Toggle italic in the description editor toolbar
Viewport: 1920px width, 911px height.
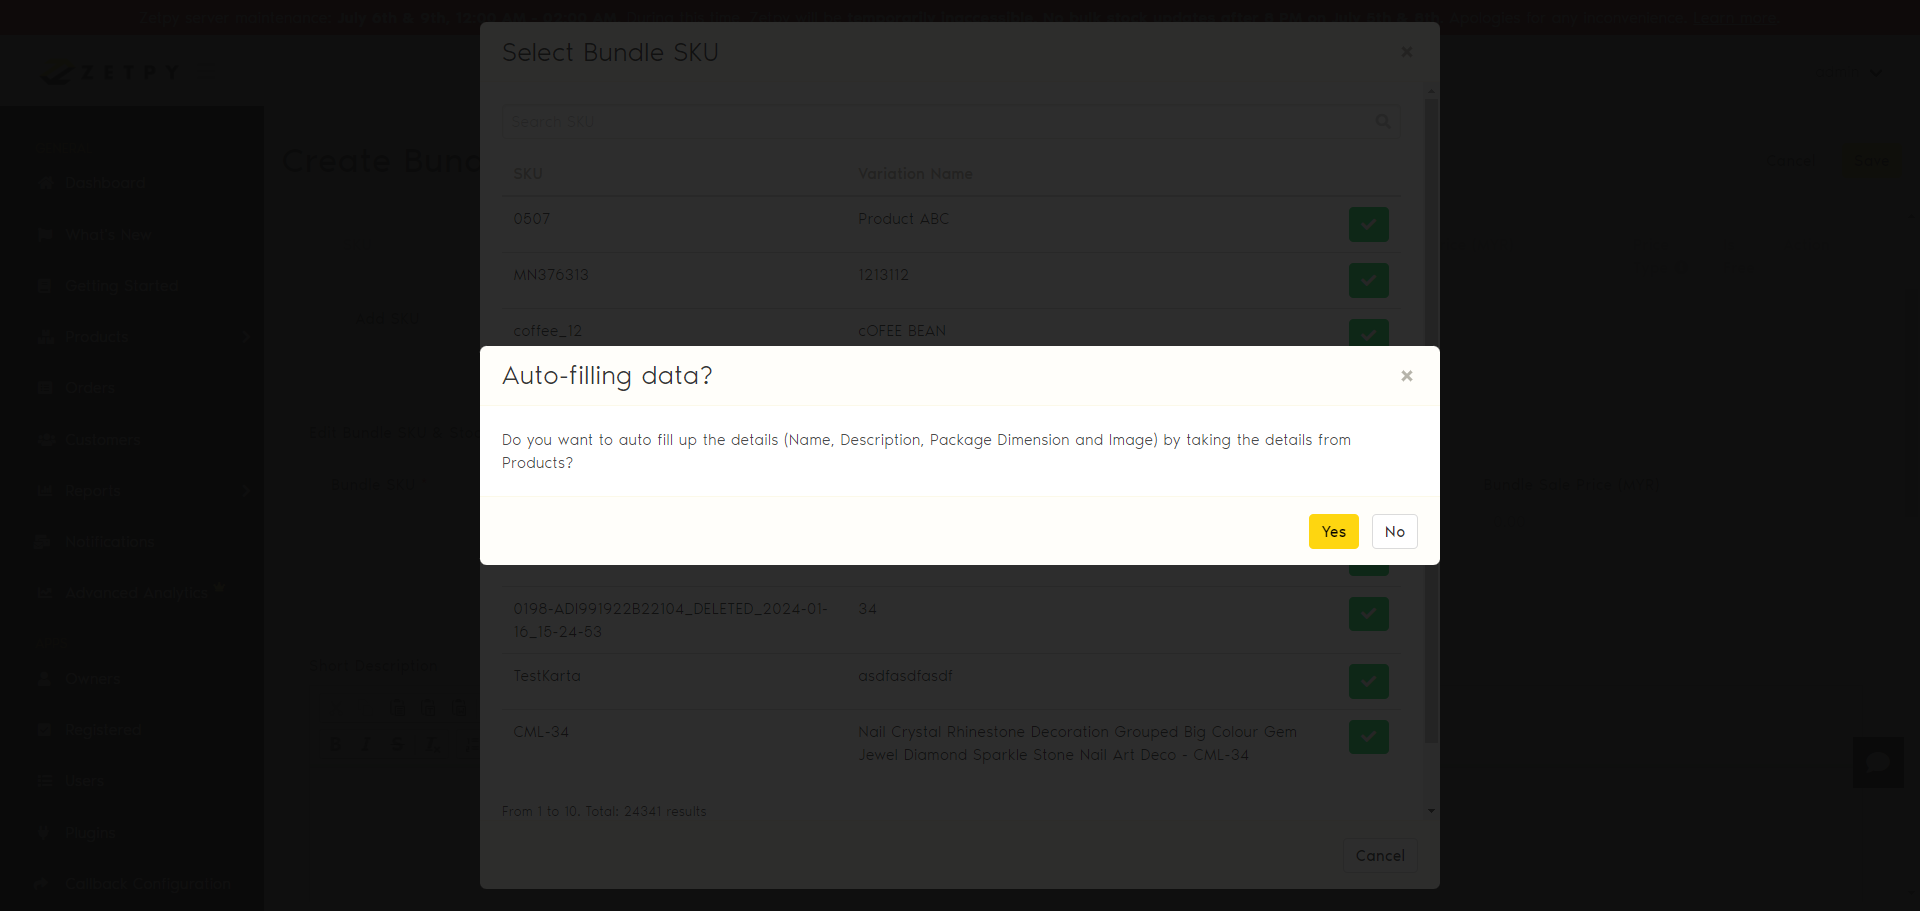pos(366,744)
